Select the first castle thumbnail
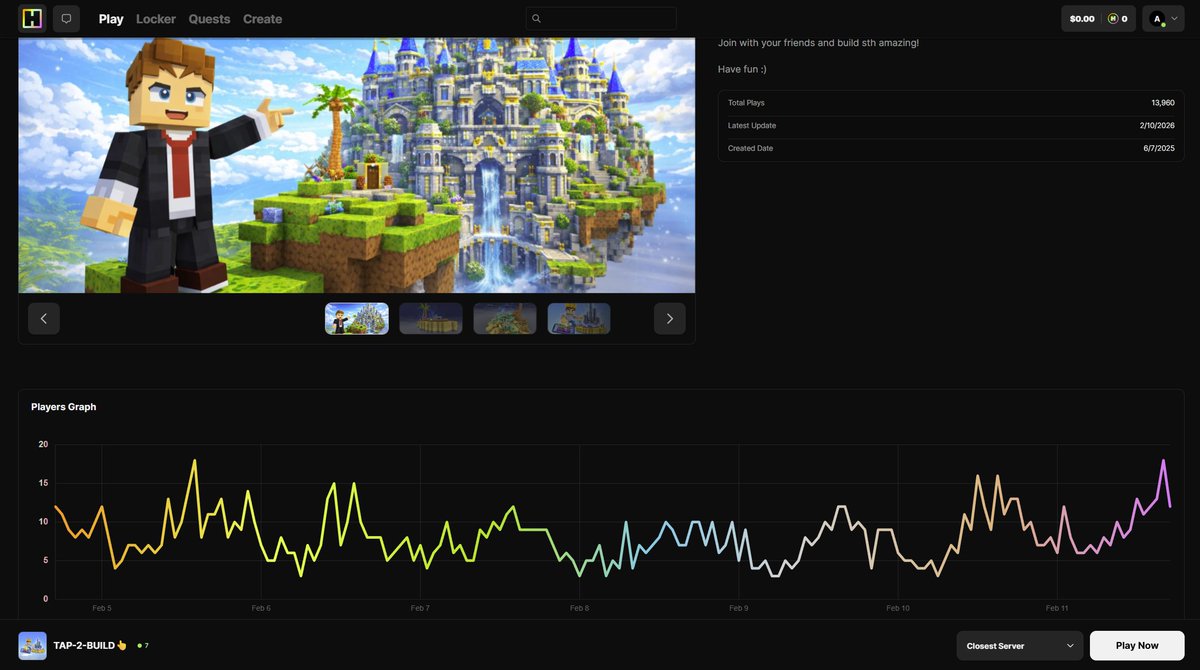 tap(357, 318)
